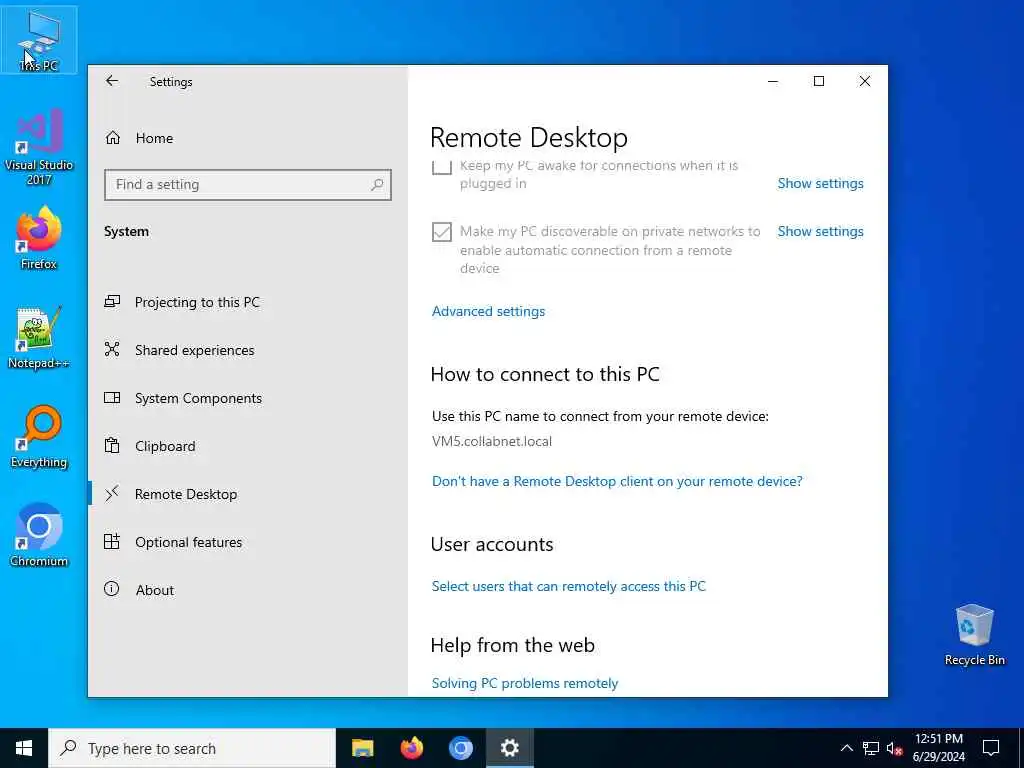Viewport: 1024px width, 768px height.
Task: Click the Shared experiences icon
Action: [112, 349]
